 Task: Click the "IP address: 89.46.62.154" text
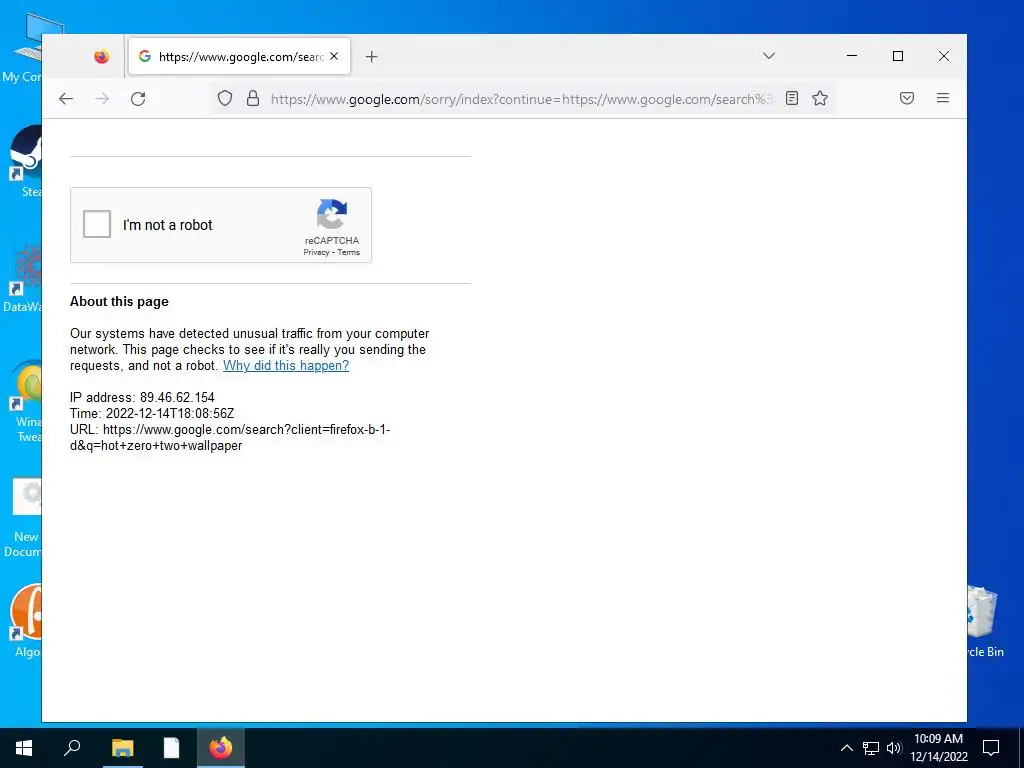[142, 398]
